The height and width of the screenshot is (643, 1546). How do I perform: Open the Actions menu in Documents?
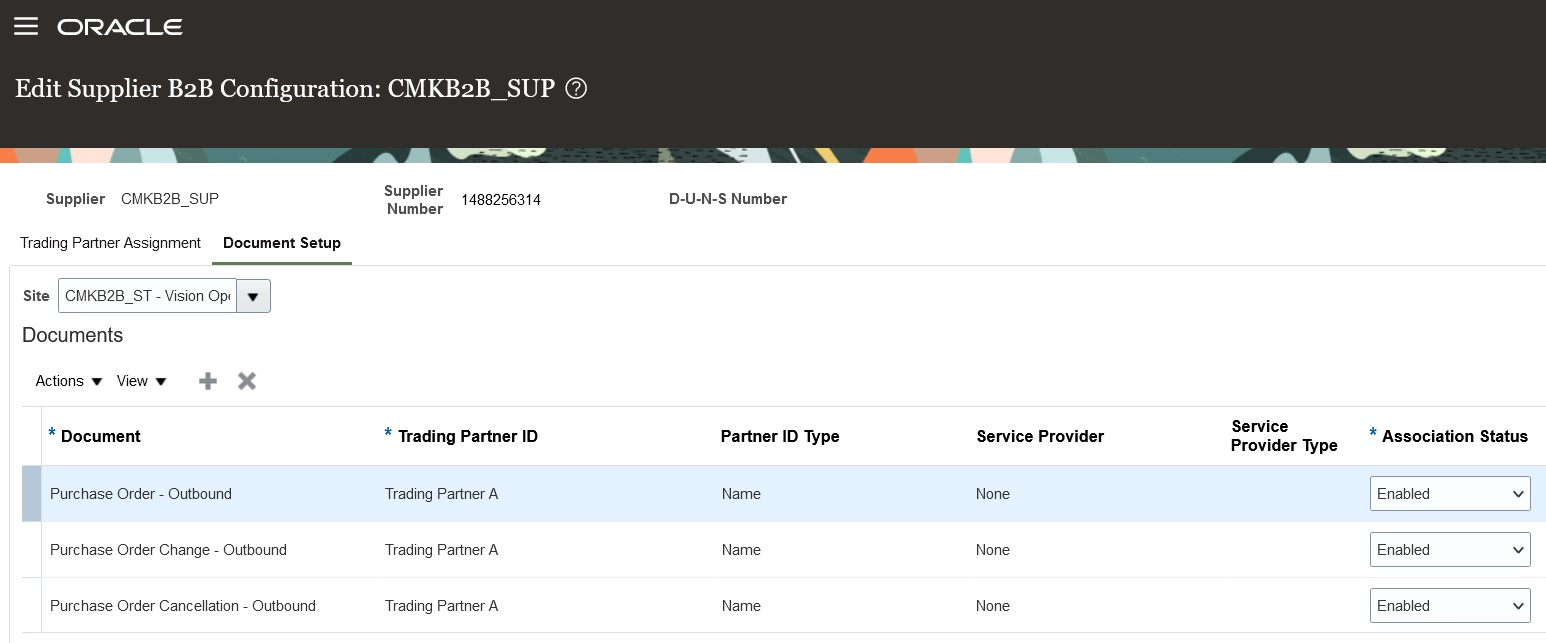click(66, 381)
